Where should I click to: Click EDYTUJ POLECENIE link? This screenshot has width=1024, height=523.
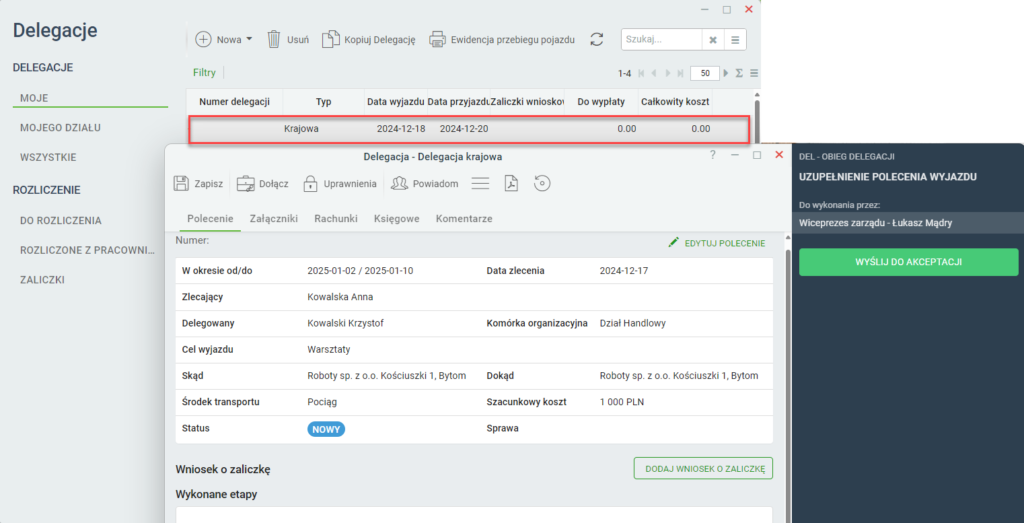coord(716,243)
